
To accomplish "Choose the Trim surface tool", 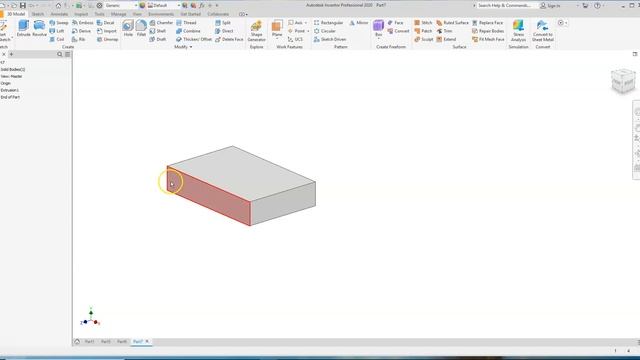I will (x=444, y=31).
